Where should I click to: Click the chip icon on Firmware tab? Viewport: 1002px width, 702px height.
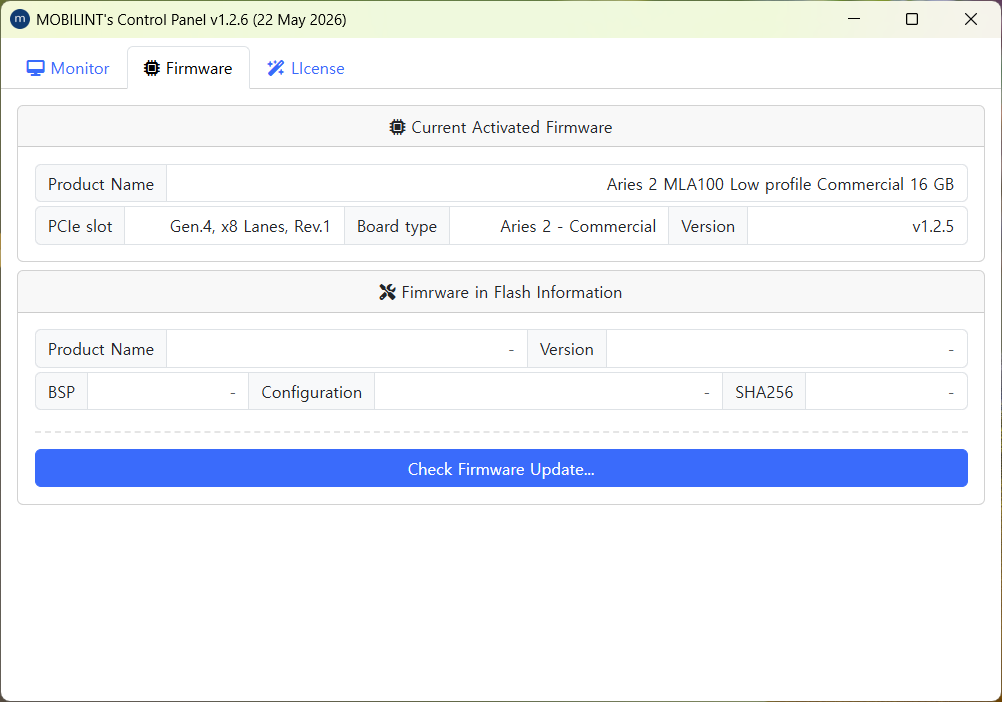[x=151, y=68]
